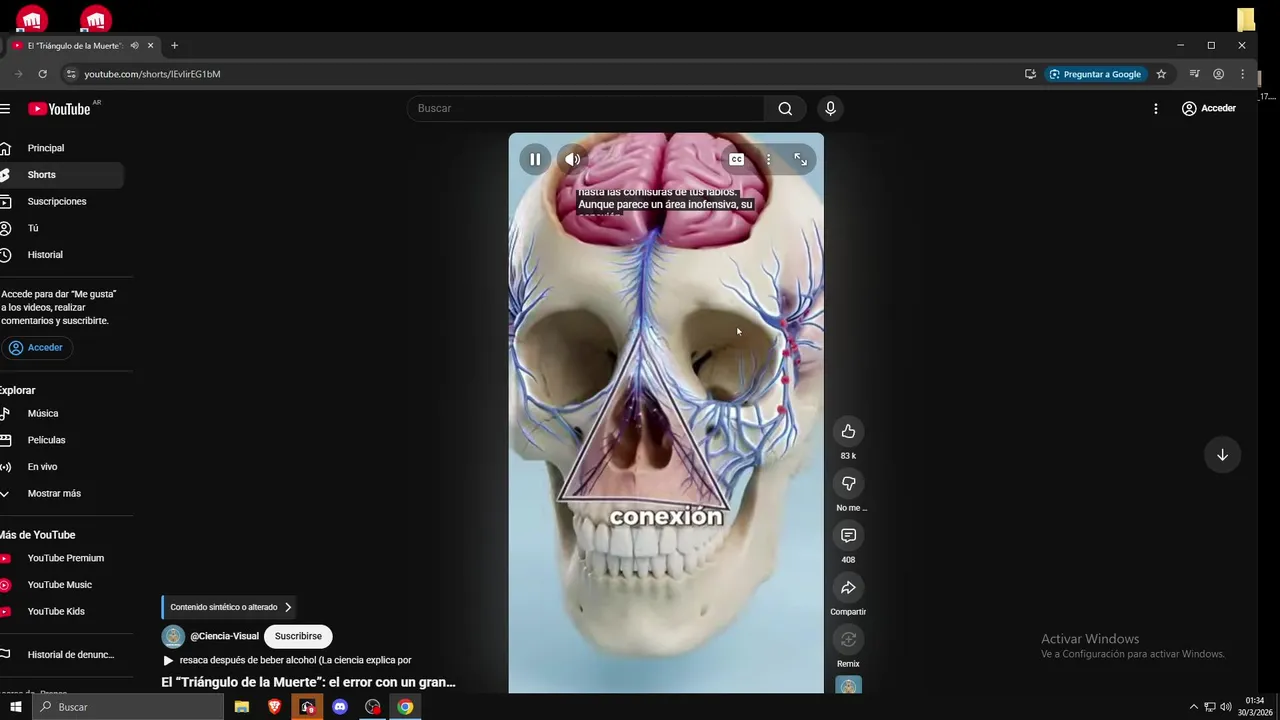Open Historial in the sidebar

click(62, 255)
